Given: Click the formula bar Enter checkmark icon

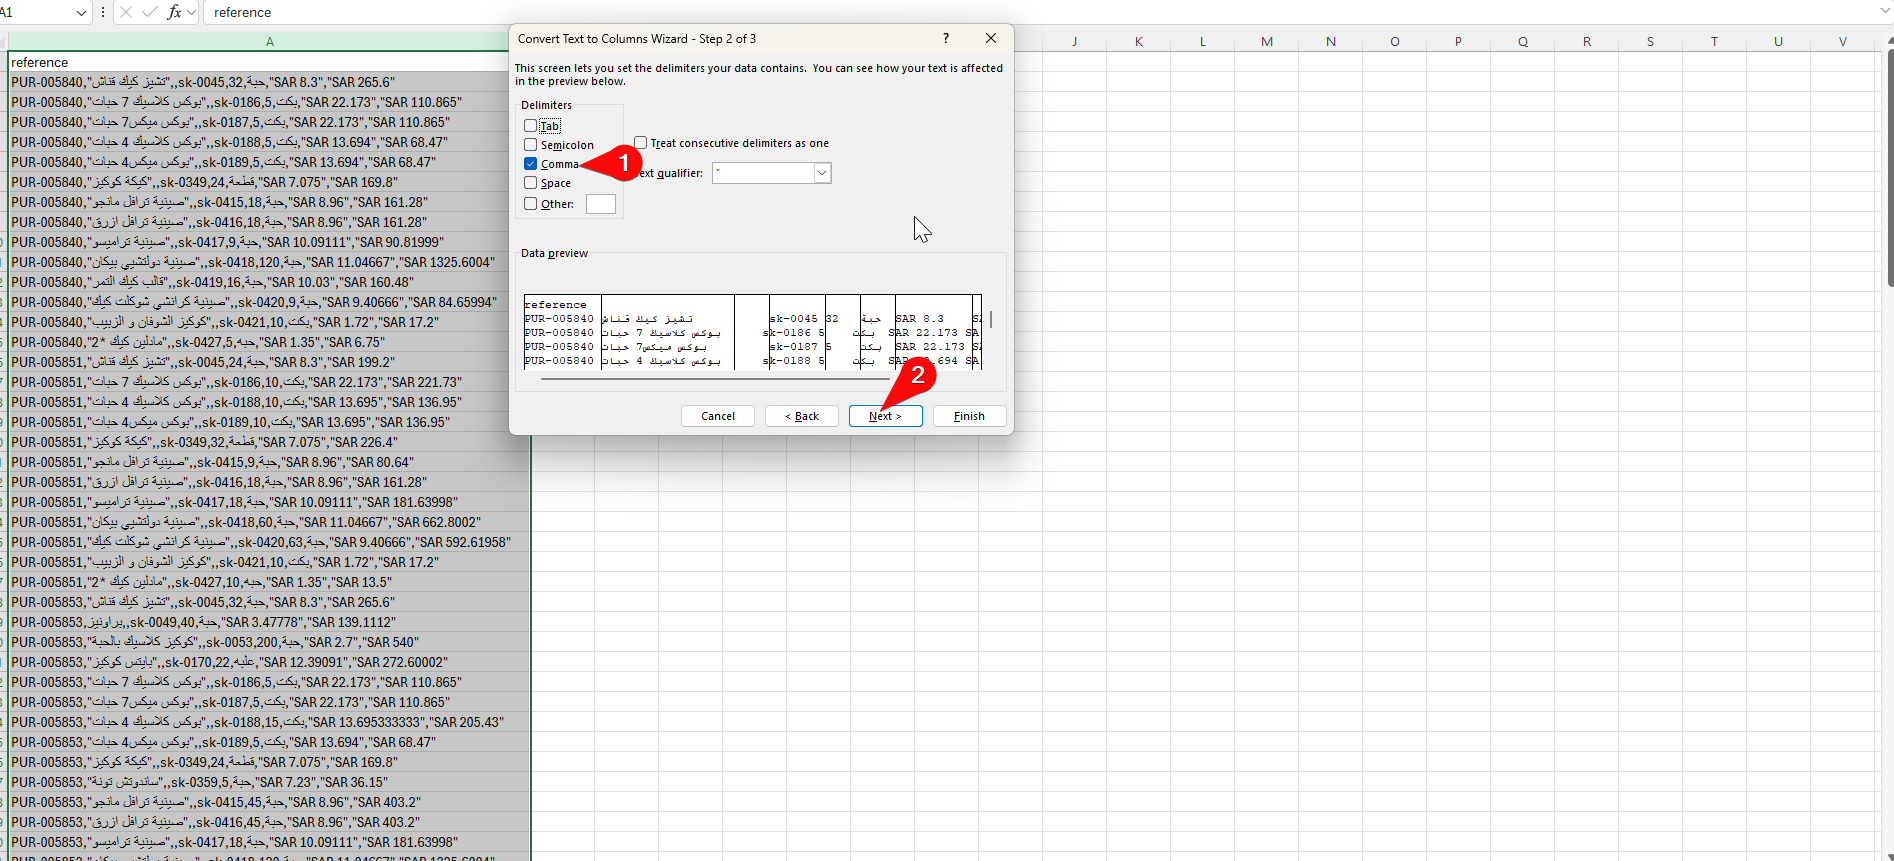Looking at the screenshot, I should pyautogui.click(x=149, y=12).
